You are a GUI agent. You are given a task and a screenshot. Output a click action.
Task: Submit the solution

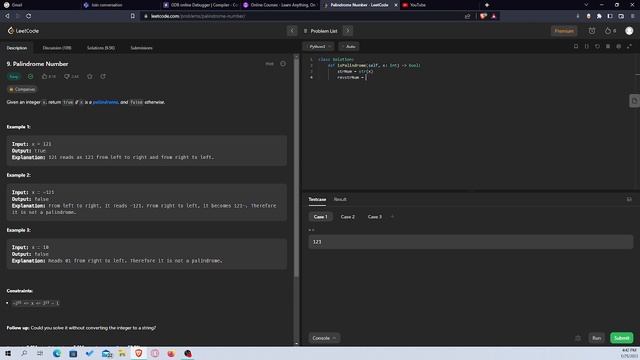pos(621,338)
